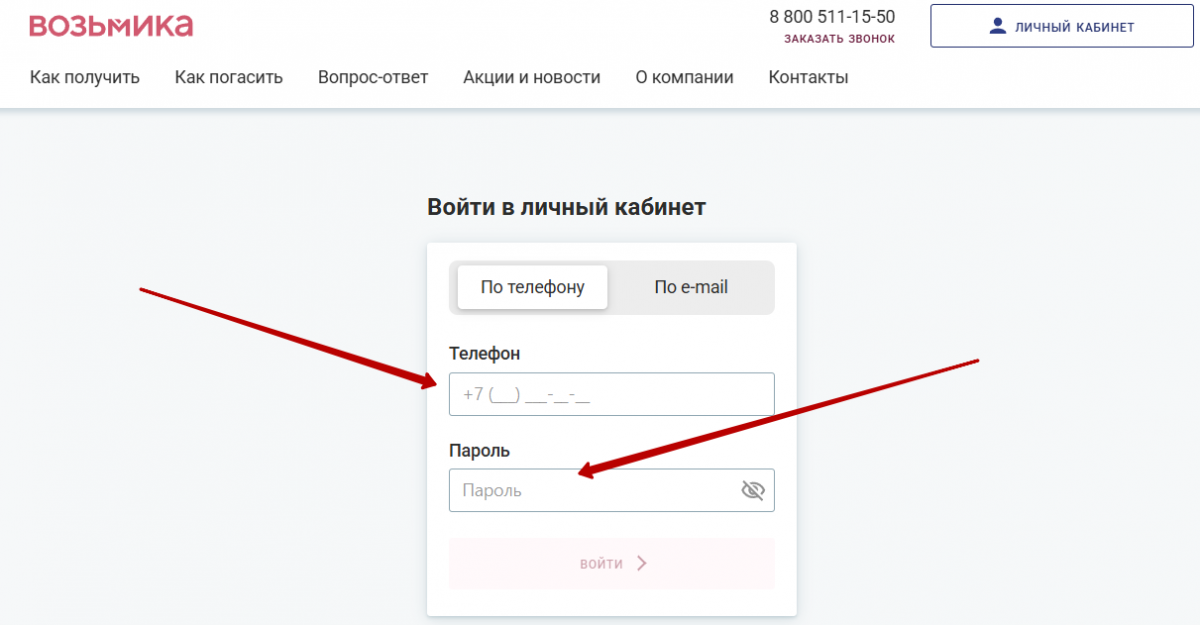Switch to the По e-mail tab
The height and width of the screenshot is (625, 1200).
[691, 287]
